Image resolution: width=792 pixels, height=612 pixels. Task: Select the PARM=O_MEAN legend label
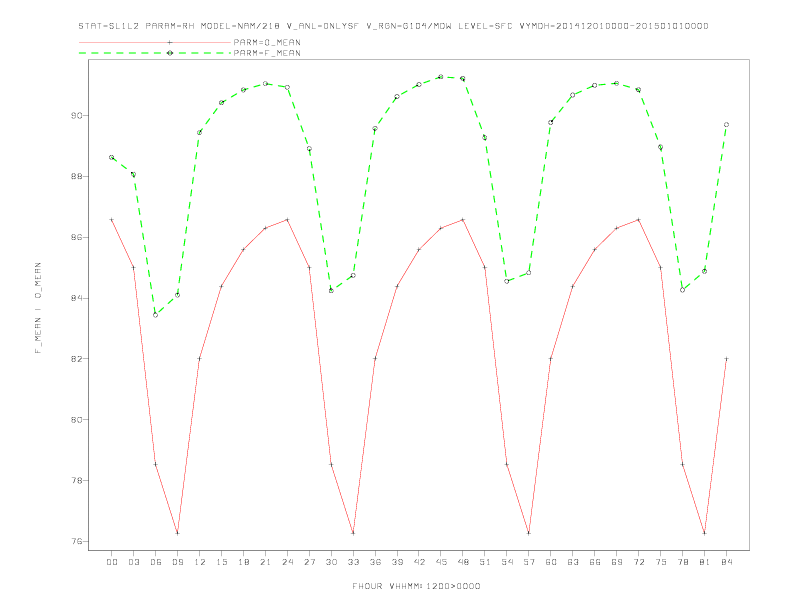coord(267,42)
